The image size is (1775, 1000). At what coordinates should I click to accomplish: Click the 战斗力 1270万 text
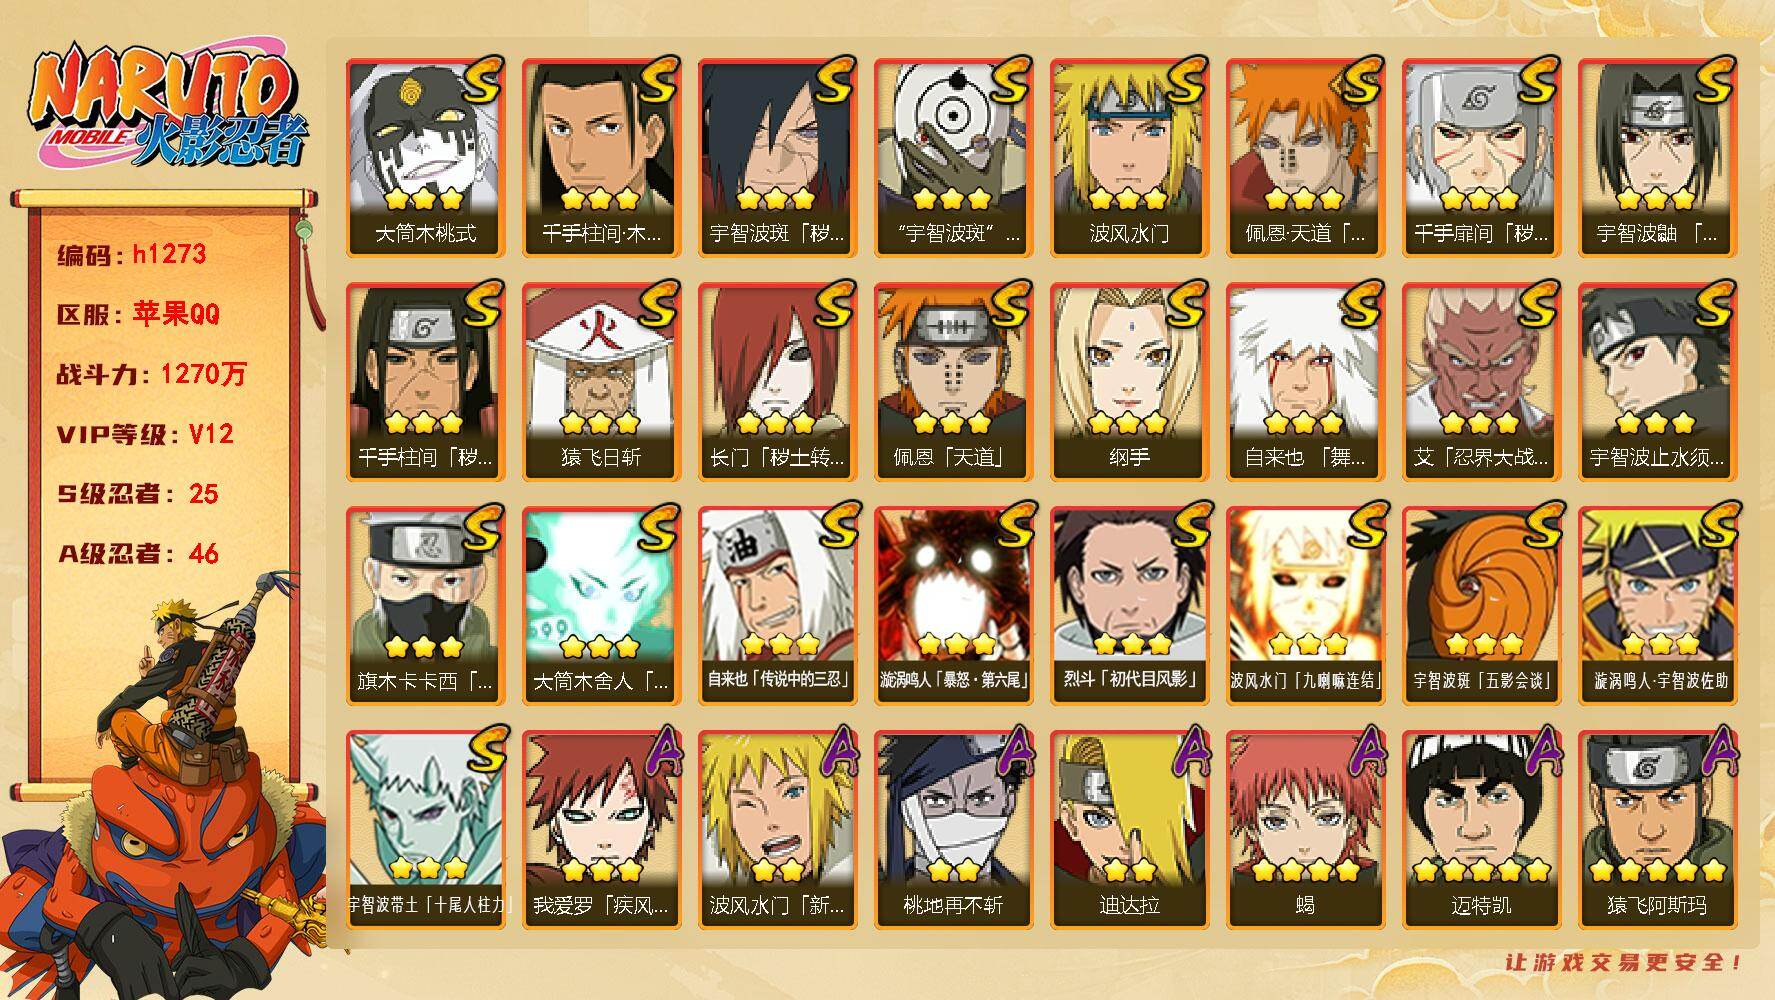click(151, 374)
